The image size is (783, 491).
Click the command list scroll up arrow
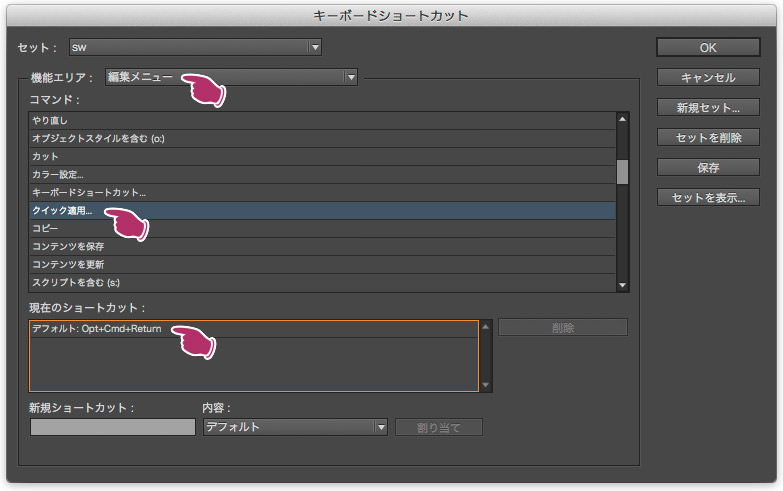point(622,119)
